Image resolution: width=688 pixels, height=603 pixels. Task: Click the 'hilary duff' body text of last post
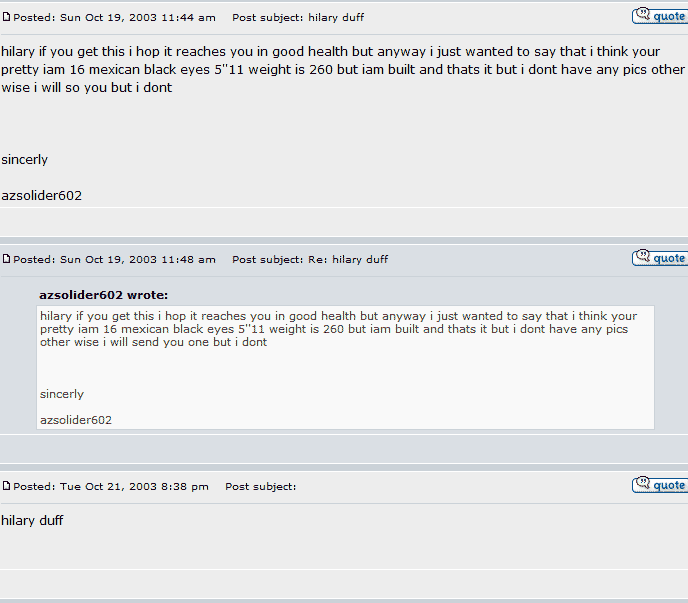pyautogui.click(x=32, y=520)
